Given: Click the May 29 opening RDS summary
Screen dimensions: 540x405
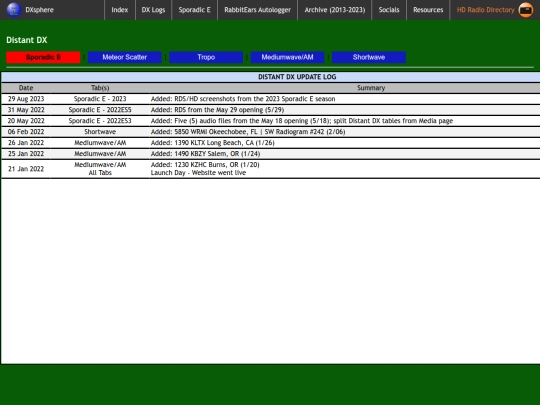Looking at the screenshot, I should coord(217,110).
